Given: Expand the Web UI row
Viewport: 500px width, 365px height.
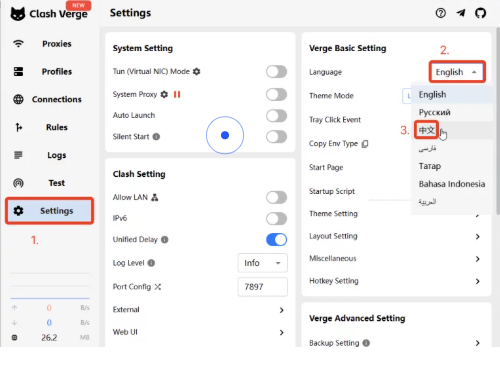Looking at the screenshot, I should click(200, 332).
